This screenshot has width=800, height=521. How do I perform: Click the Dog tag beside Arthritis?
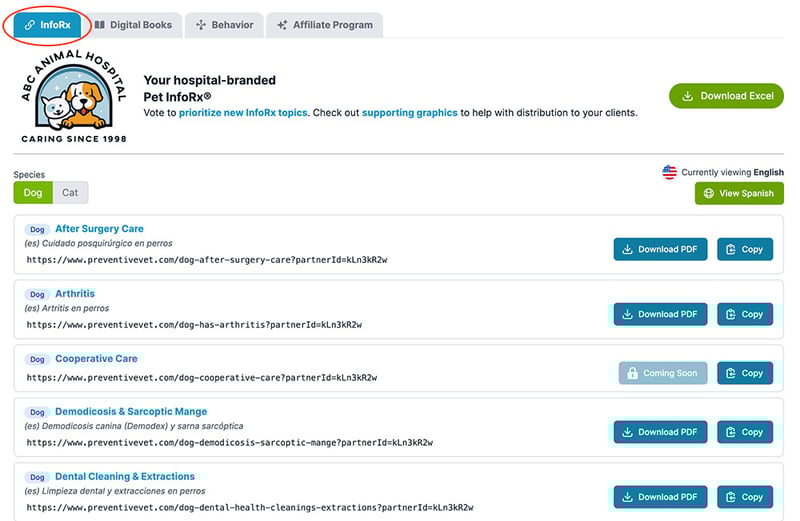37,294
